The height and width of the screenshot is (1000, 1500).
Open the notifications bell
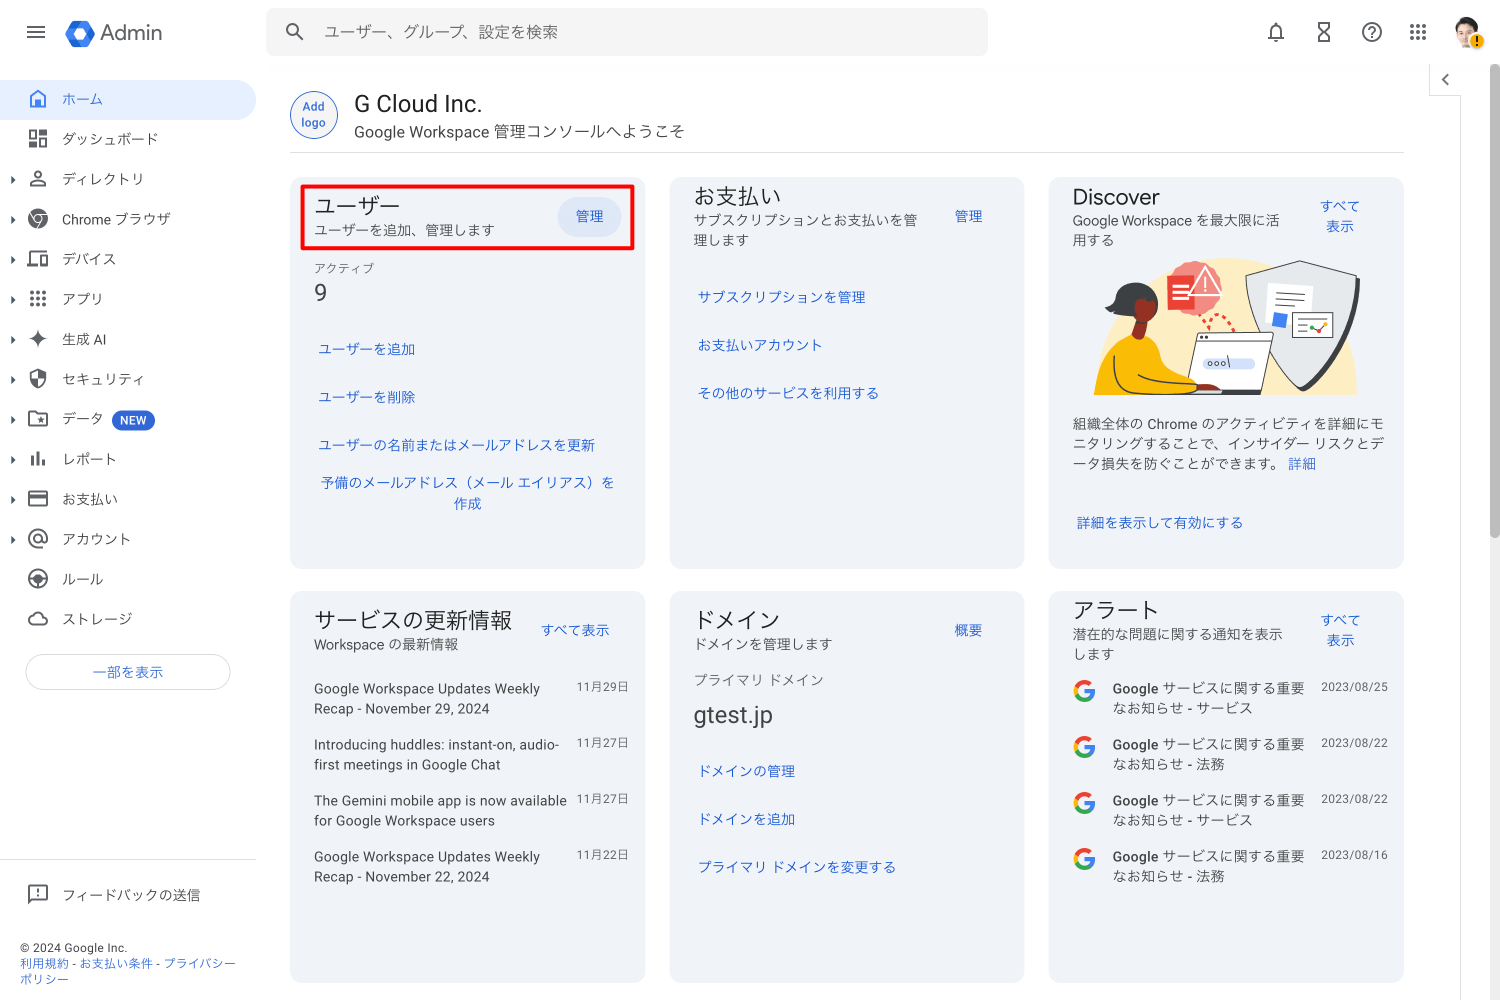[x=1276, y=32]
